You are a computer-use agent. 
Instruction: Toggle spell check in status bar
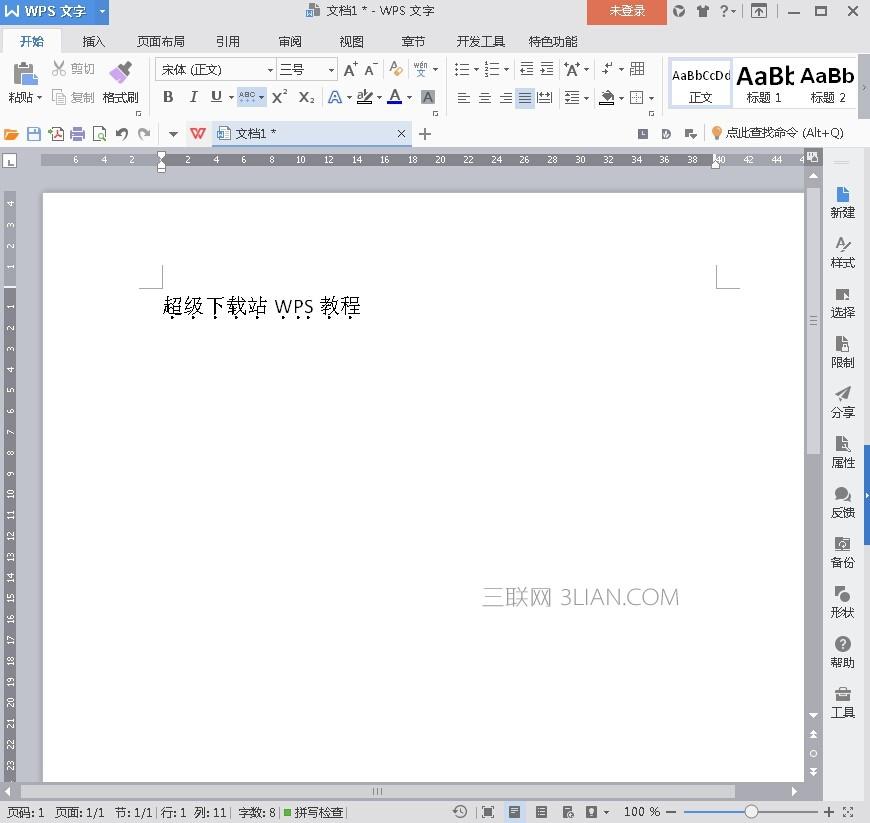pyautogui.click(x=313, y=812)
